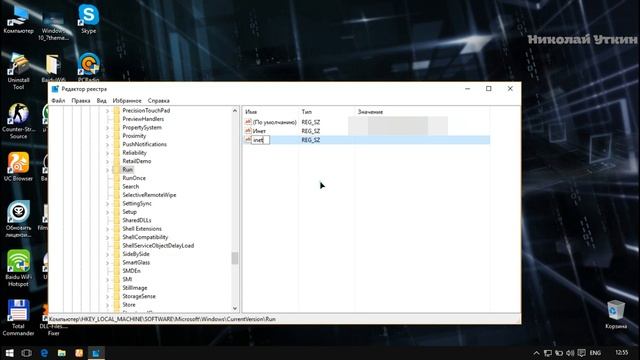Select the StillImage key
The width and height of the screenshot is (640, 360).
[x=135, y=288]
